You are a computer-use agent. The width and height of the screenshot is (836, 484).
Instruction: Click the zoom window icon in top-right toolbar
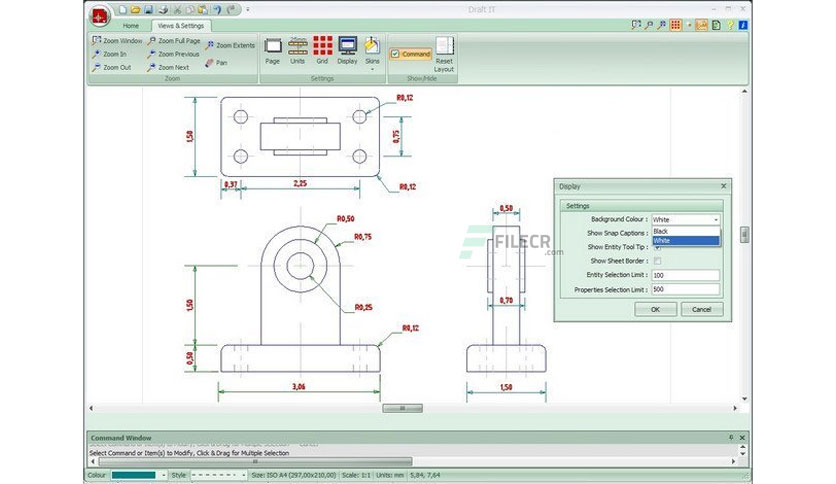coord(636,25)
